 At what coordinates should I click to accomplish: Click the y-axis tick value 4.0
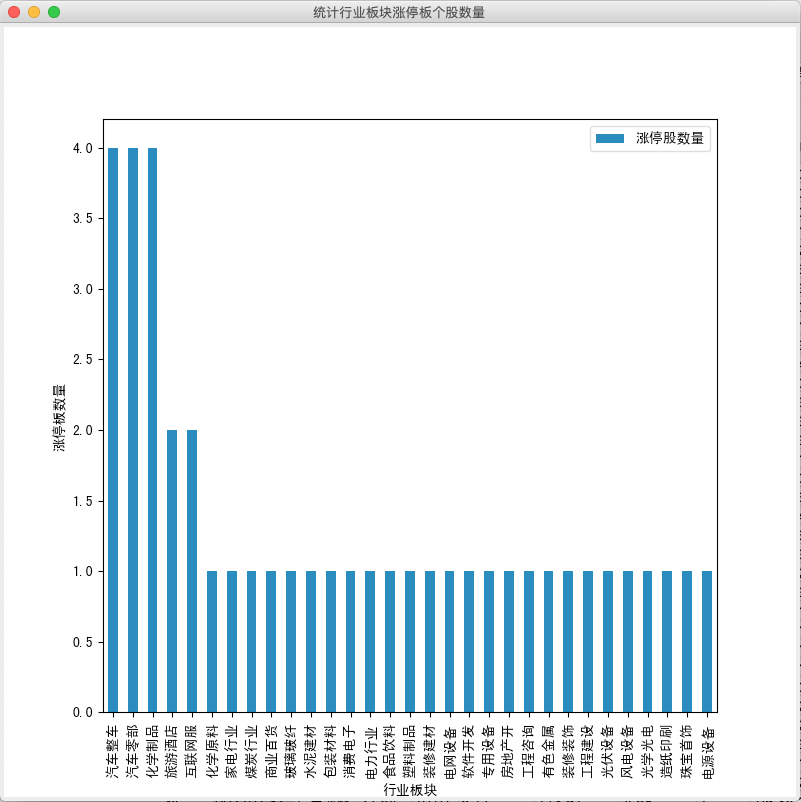(83, 148)
